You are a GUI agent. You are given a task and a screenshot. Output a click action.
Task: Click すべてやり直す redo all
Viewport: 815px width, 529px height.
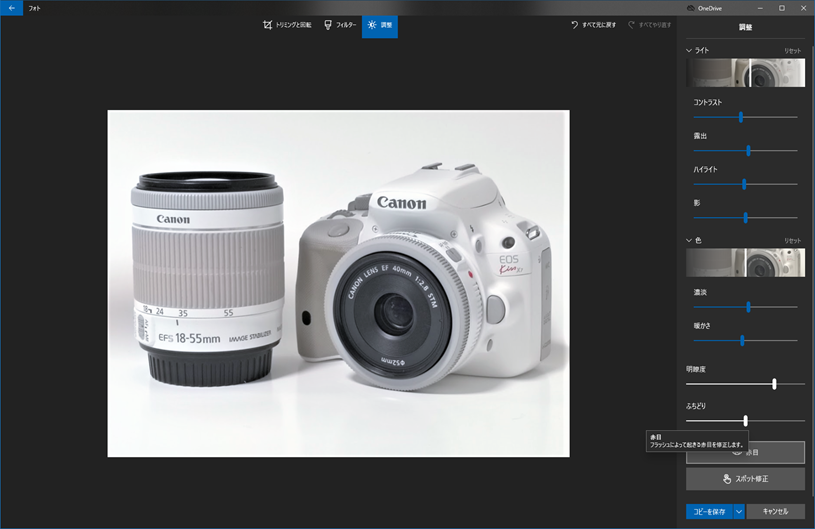(650, 25)
